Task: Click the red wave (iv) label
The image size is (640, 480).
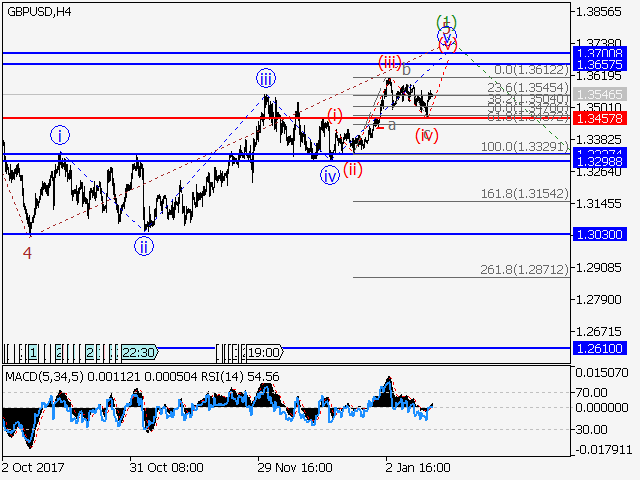Action: pyautogui.click(x=427, y=135)
